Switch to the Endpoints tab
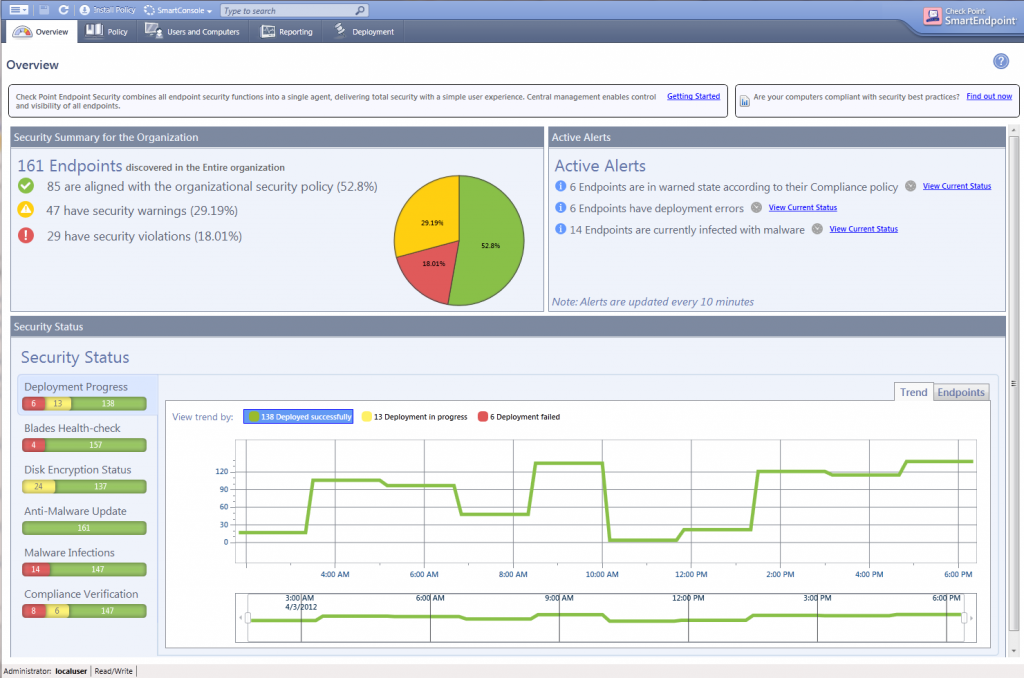This screenshot has width=1024, height=678. (960, 392)
